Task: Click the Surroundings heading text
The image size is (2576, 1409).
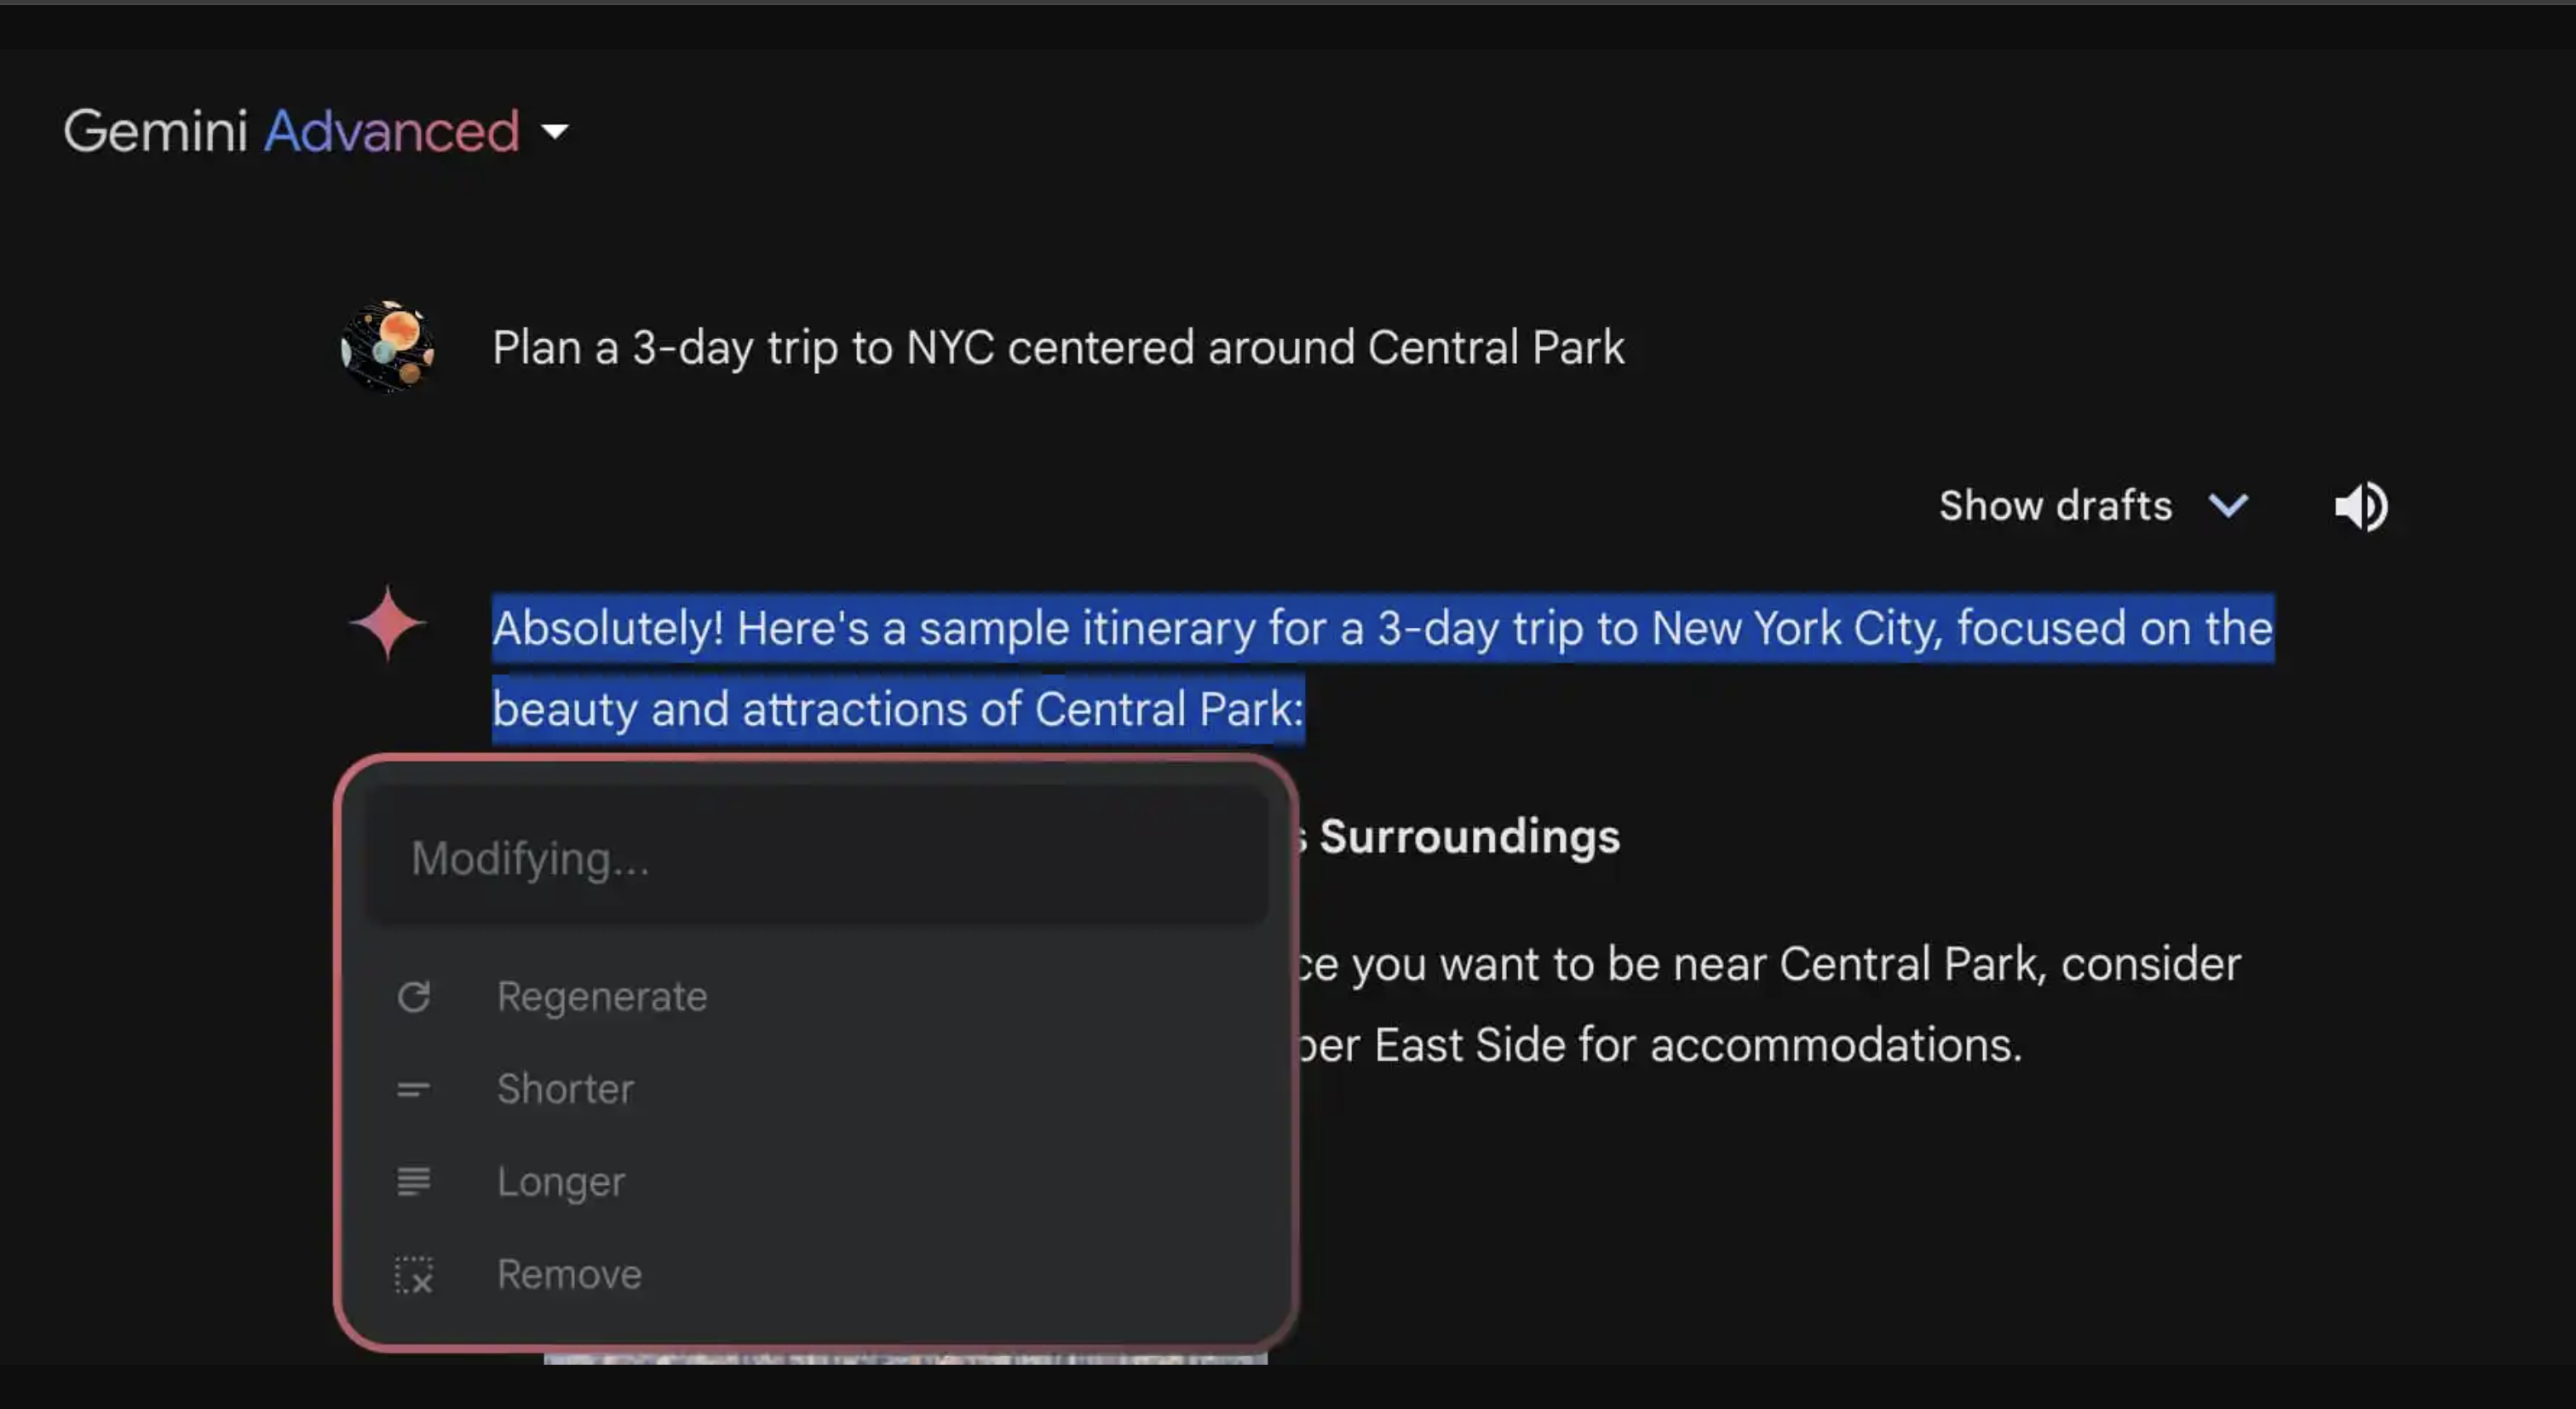Action: [1468, 837]
